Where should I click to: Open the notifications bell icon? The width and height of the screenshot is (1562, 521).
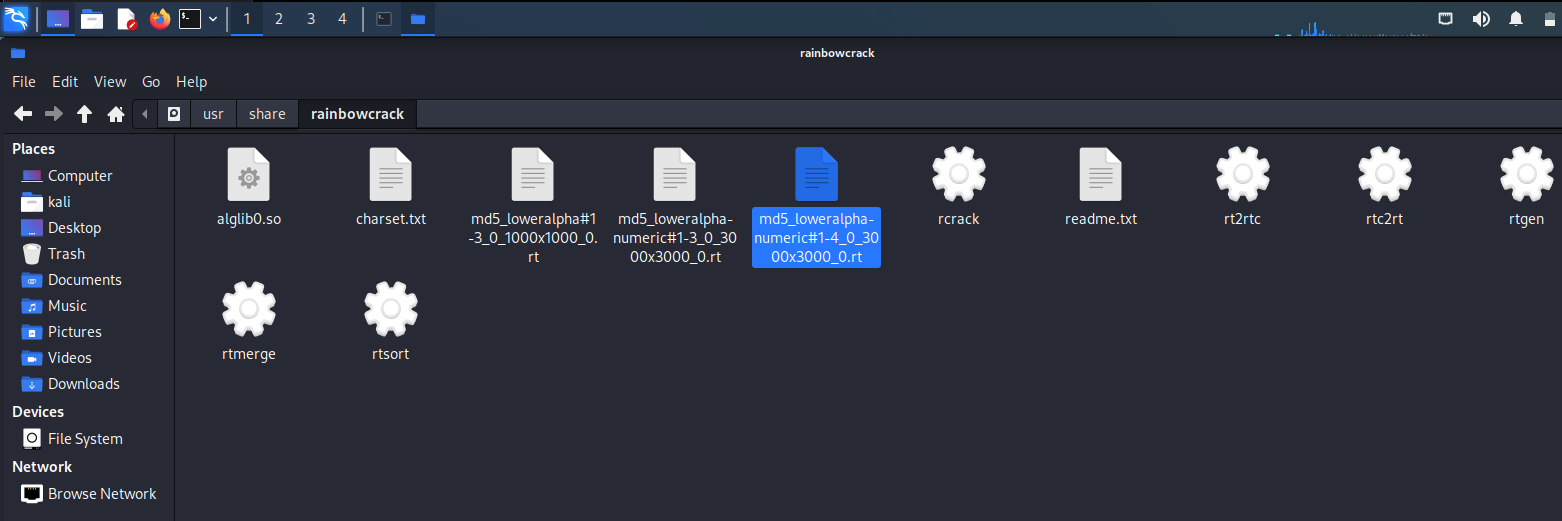pyautogui.click(x=1516, y=19)
